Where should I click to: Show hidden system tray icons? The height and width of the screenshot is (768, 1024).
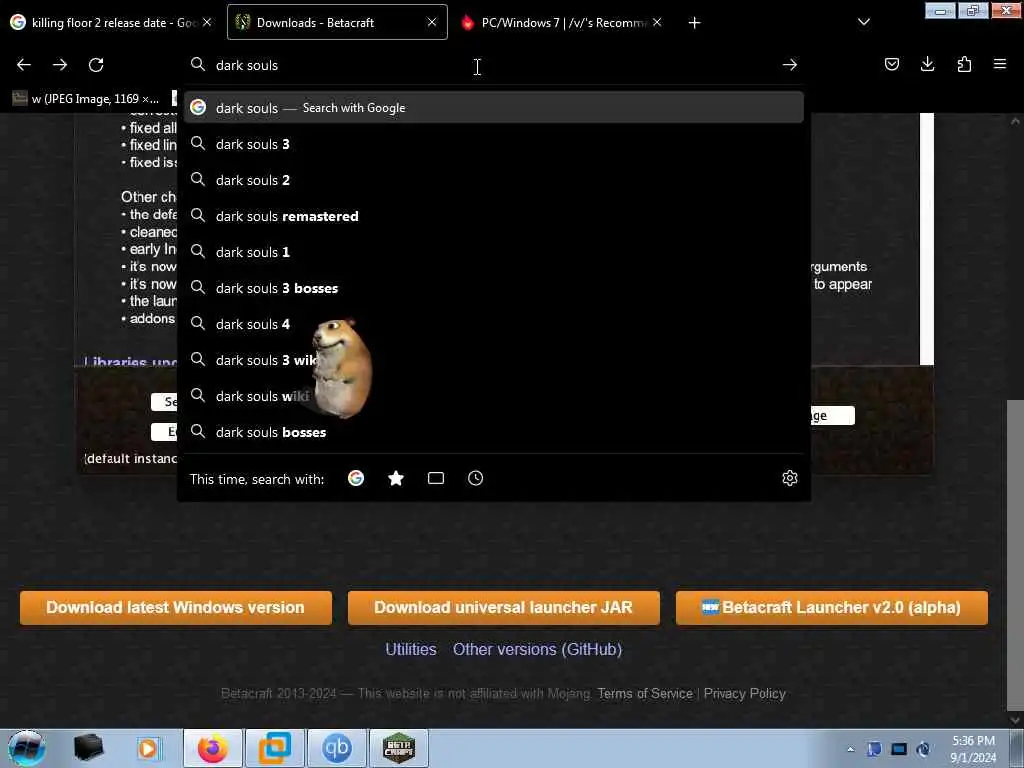850,749
